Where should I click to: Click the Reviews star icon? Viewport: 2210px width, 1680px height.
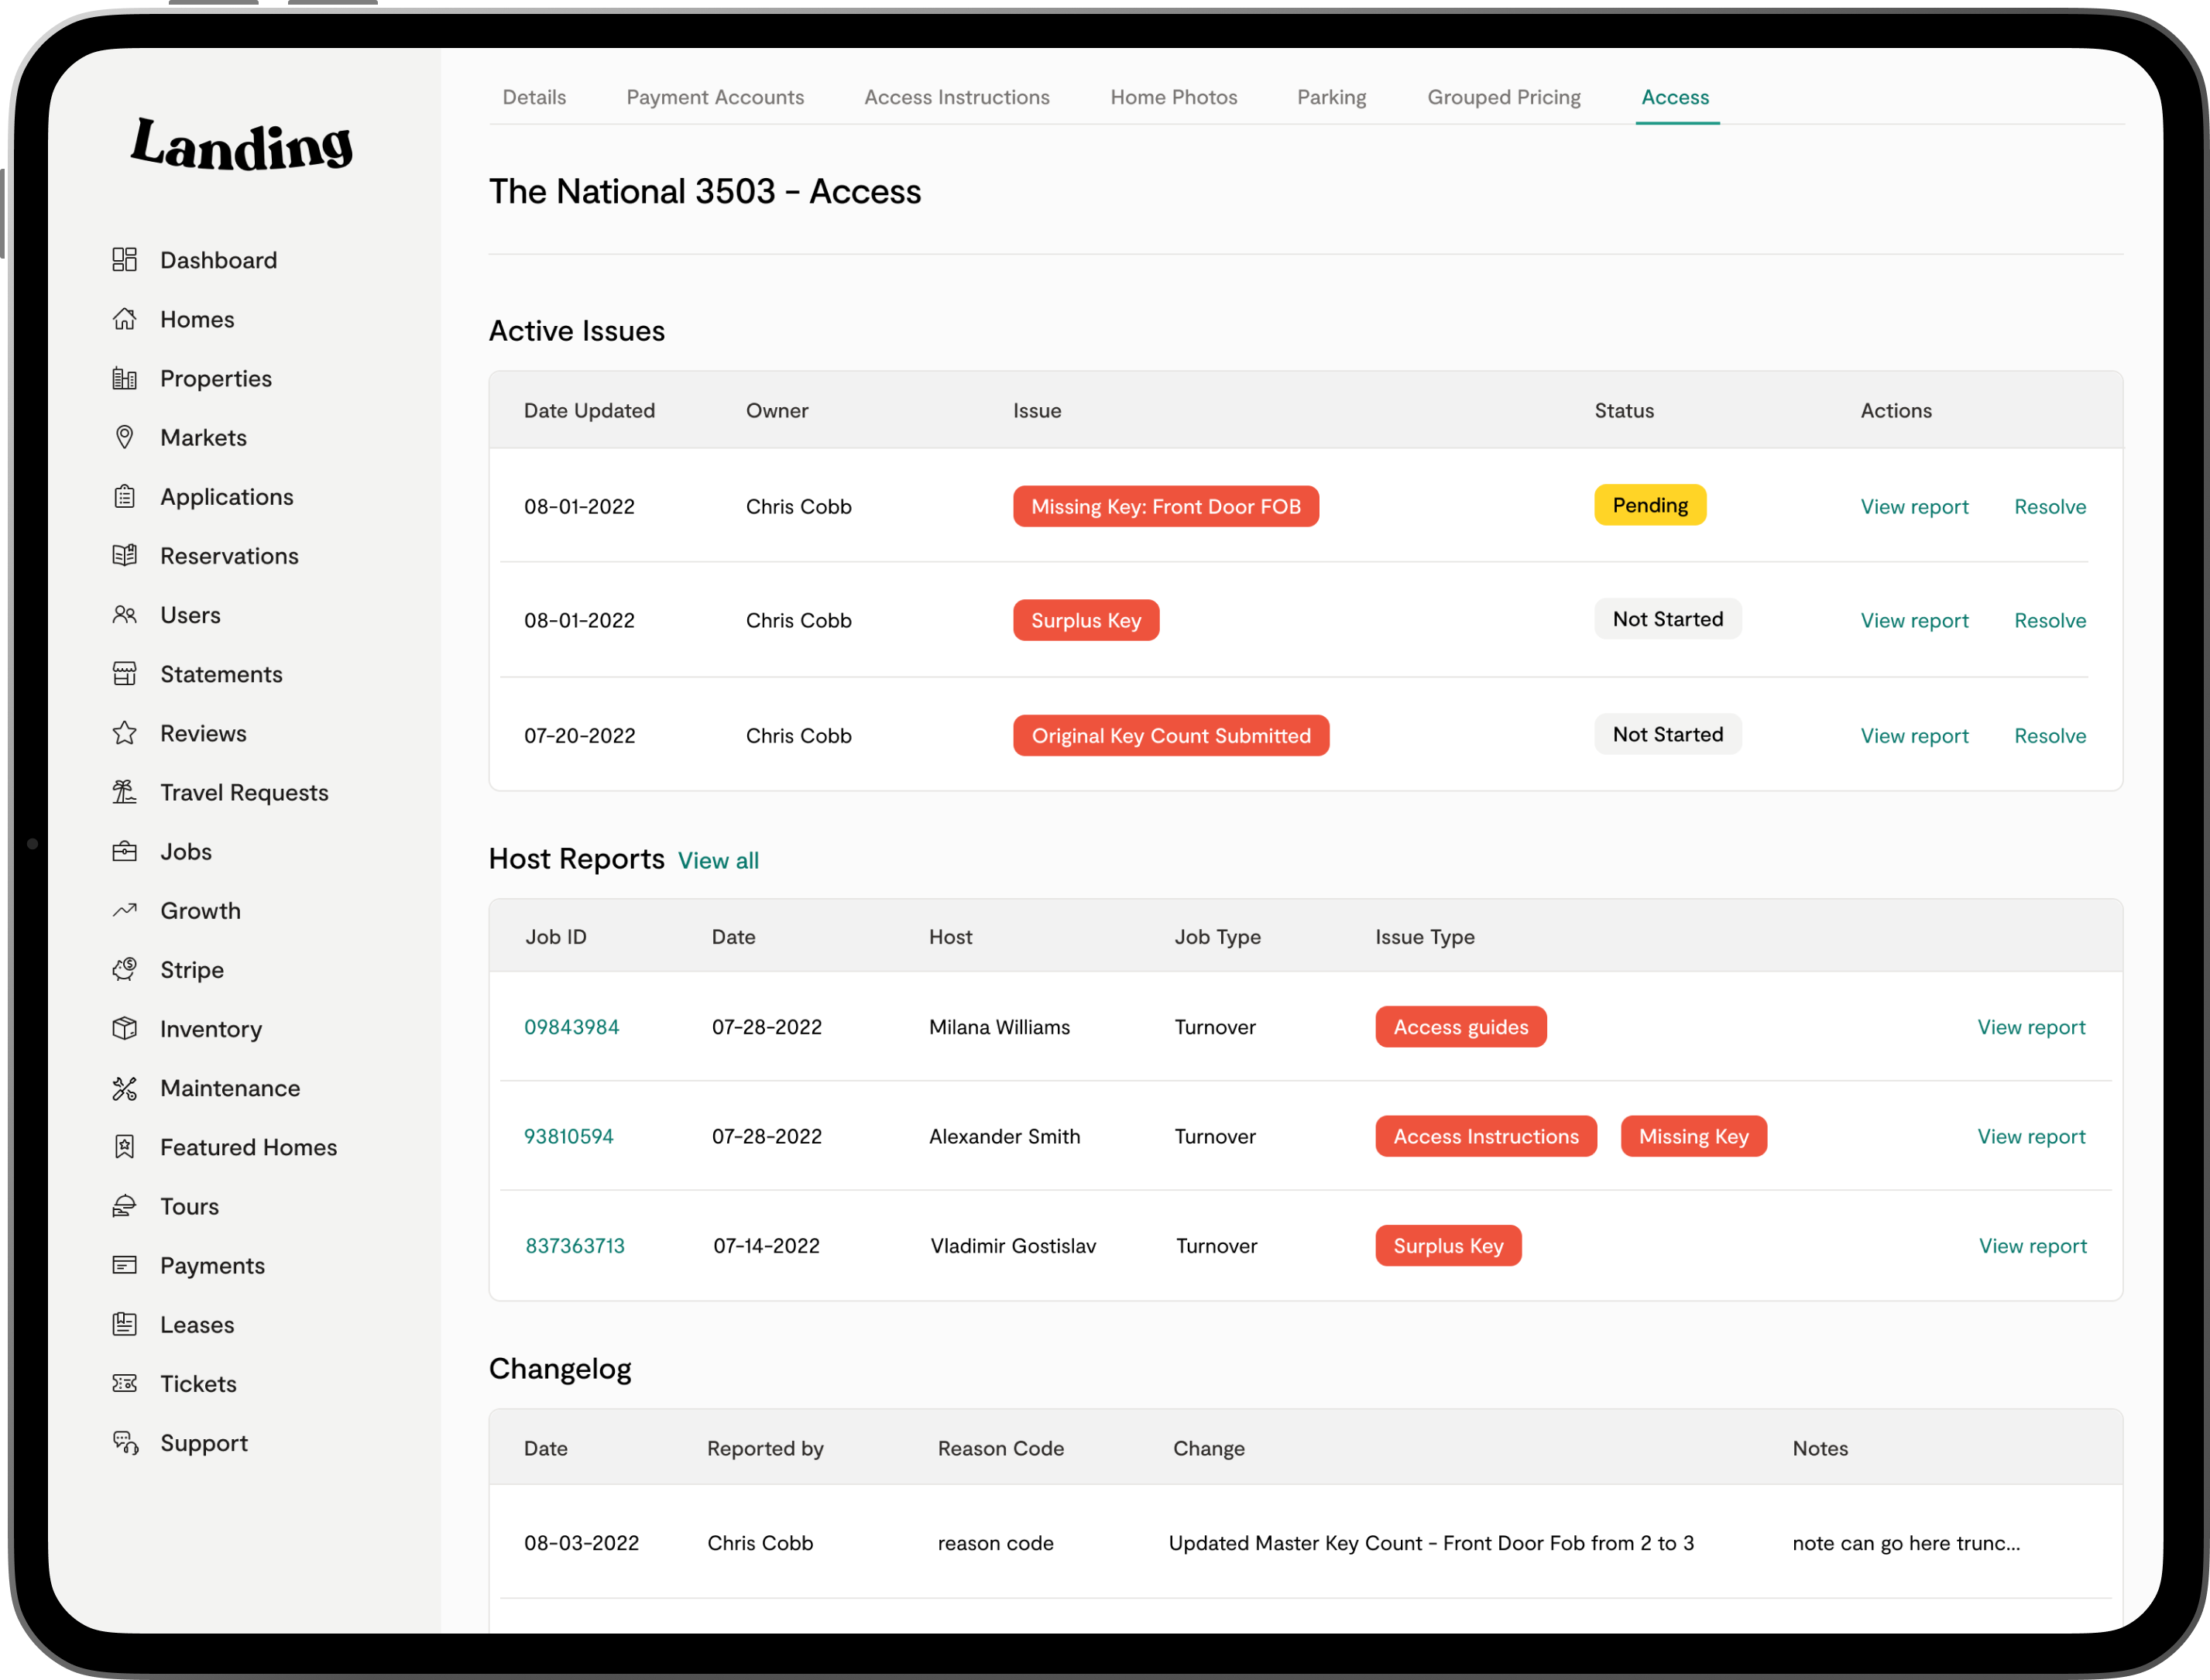pyautogui.click(x=124, y=733)
